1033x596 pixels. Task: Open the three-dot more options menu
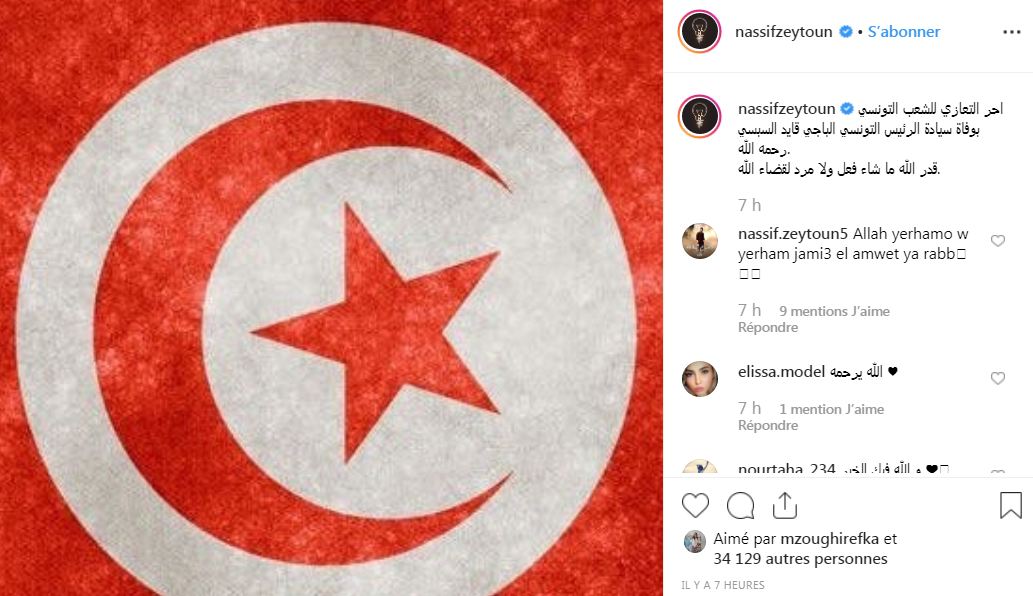point(1011,32)
